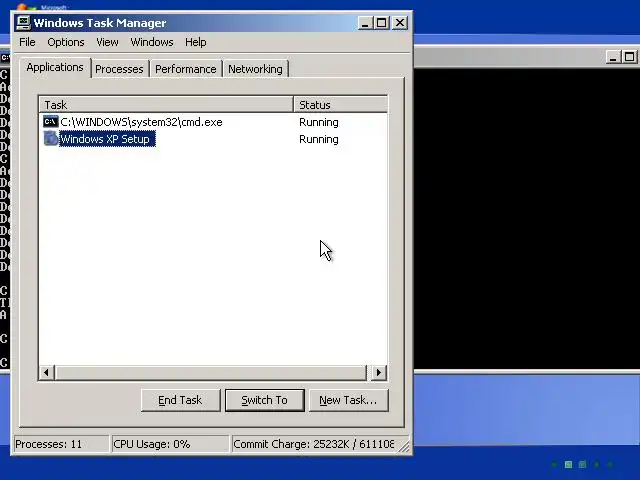Open the Help menu
This screenshot has width=640, height=480.
(x=196, y=42)
